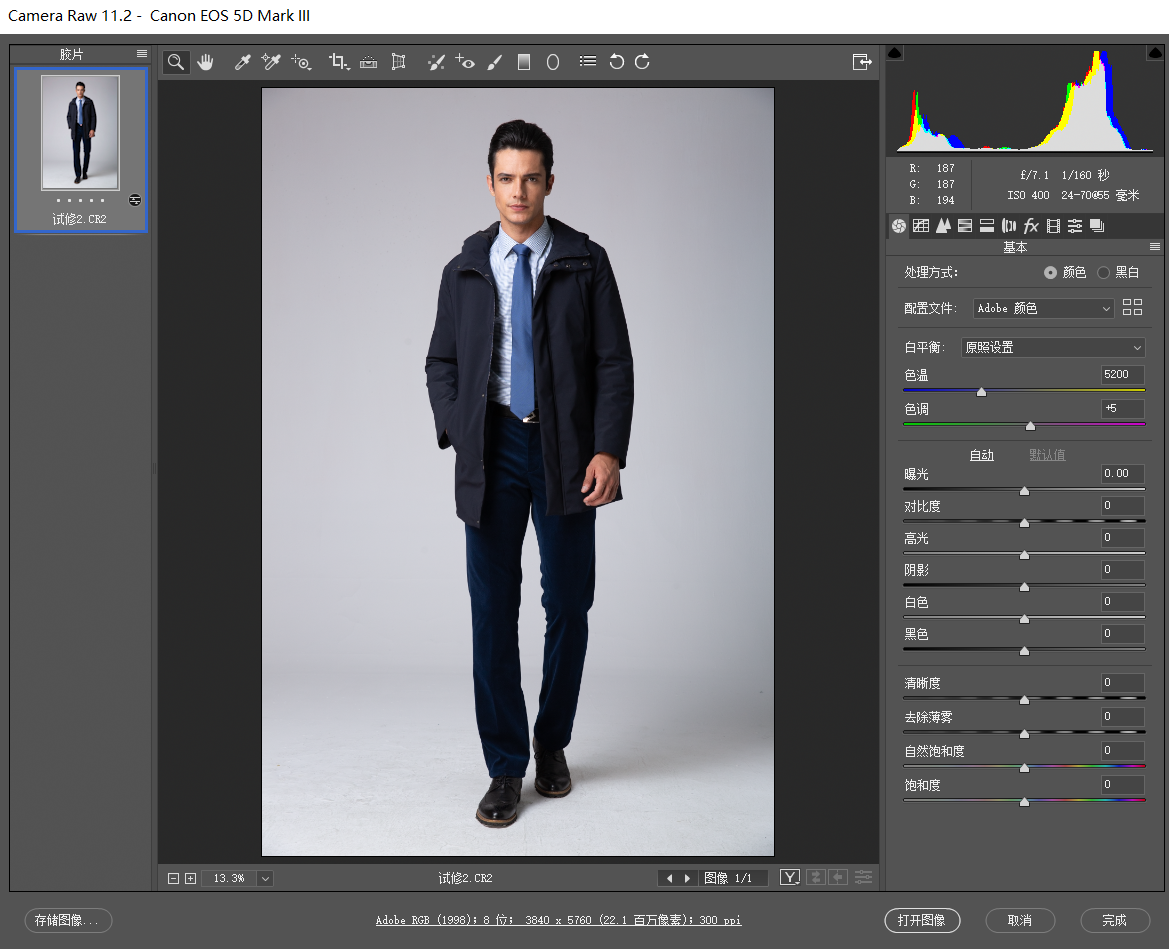Browse profiles with the grid icon
1169x949 pixels.
(x=1132, y=307)
